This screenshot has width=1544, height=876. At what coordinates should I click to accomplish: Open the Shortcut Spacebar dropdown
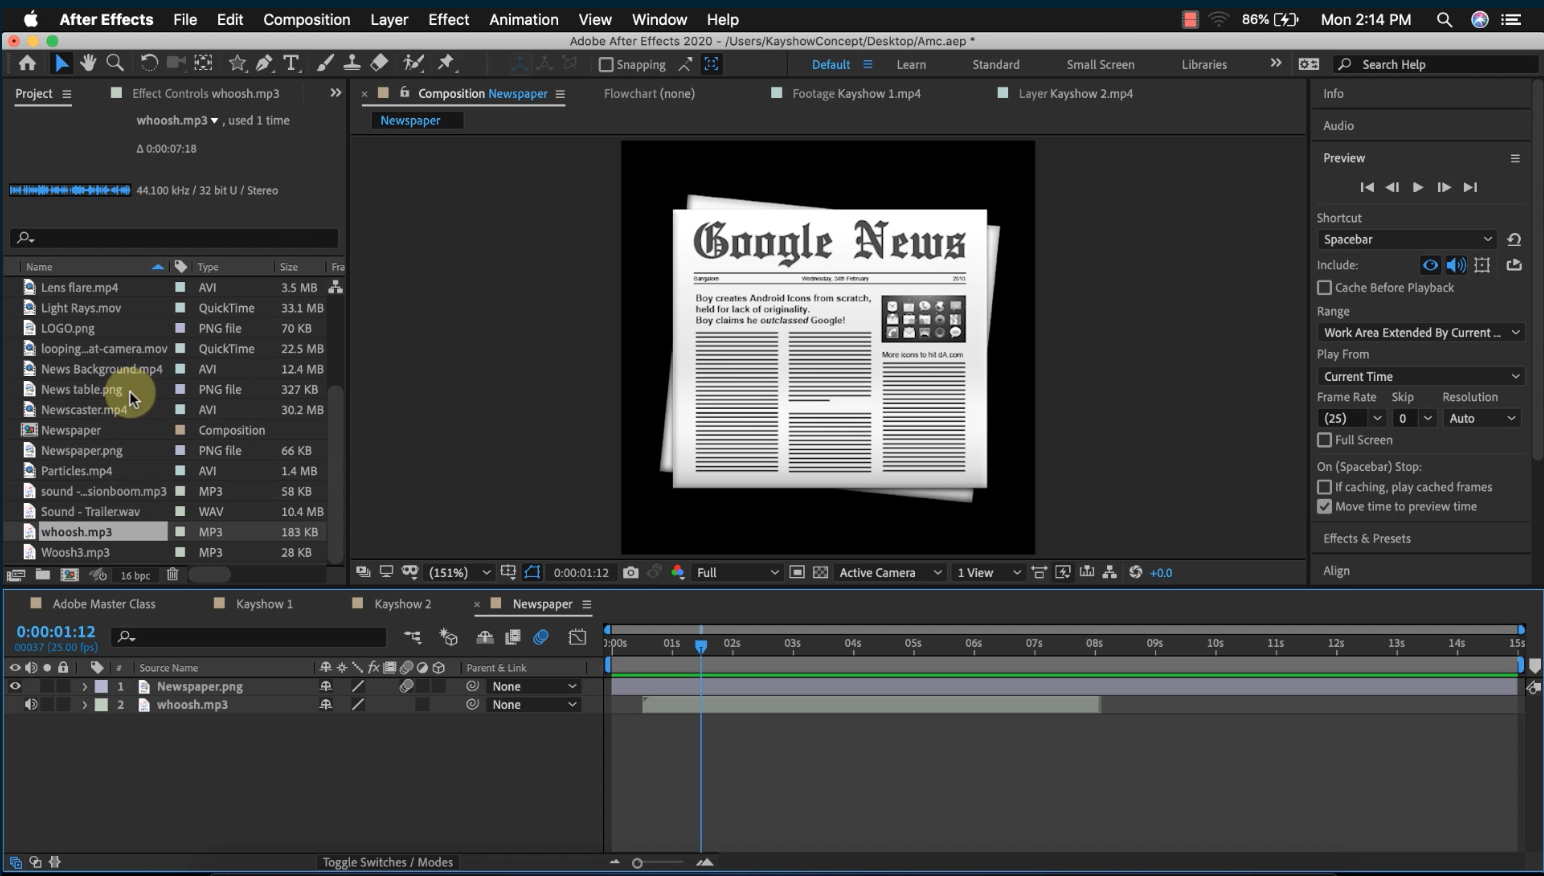click(1406, 239)
